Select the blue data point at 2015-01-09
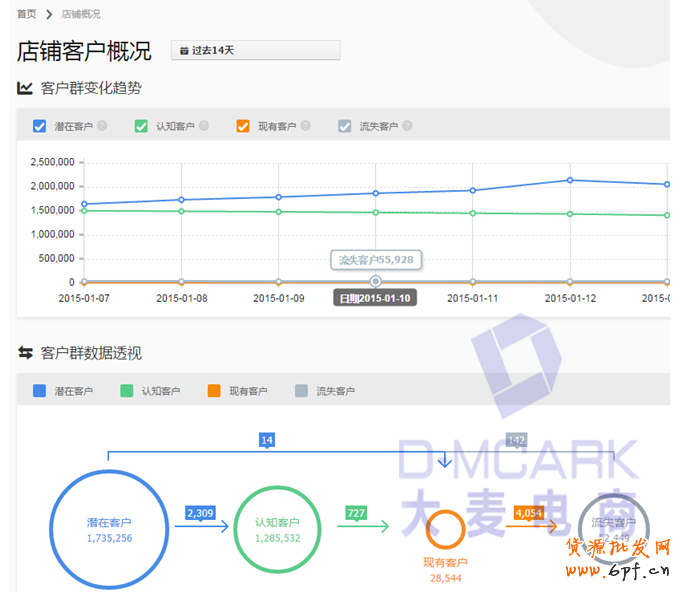The height and width of the screenshot is (592, 680). coord(279,197)
